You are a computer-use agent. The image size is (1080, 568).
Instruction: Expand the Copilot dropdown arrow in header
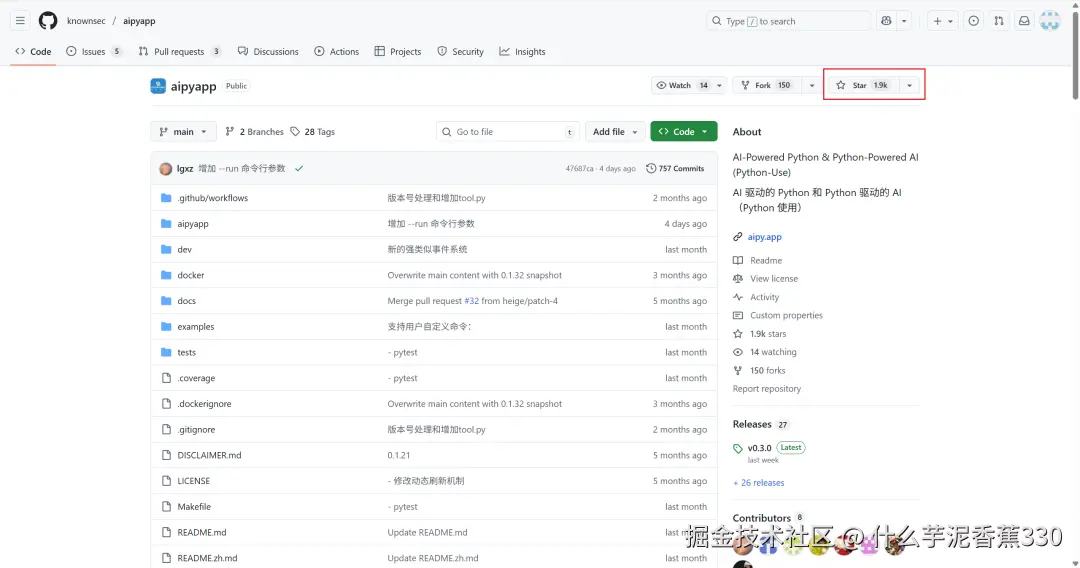[x=904, y=21]
